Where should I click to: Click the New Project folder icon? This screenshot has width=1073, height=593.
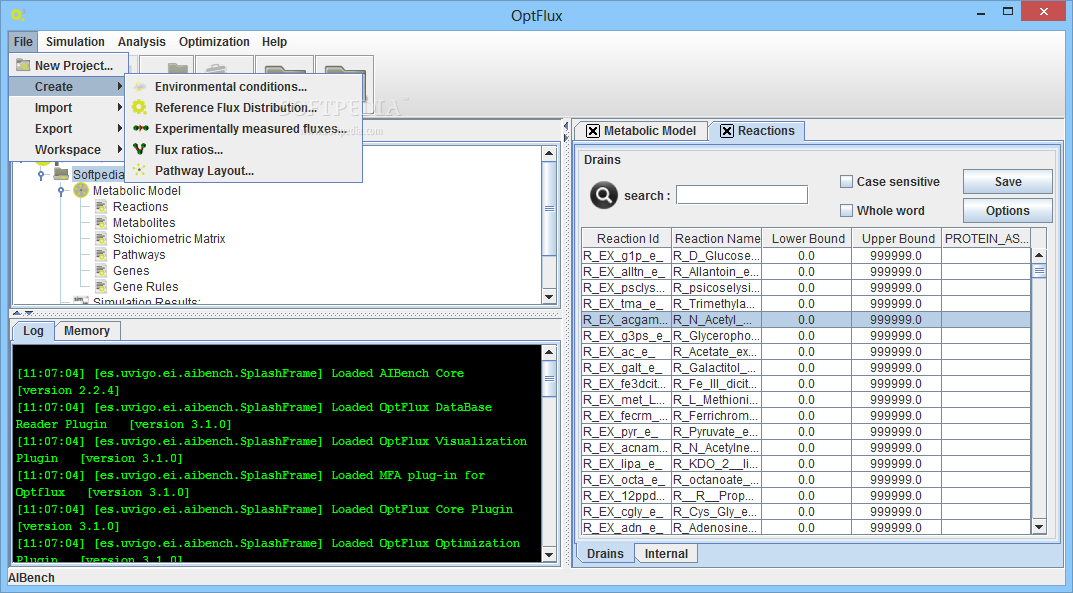tap(23, 65)
